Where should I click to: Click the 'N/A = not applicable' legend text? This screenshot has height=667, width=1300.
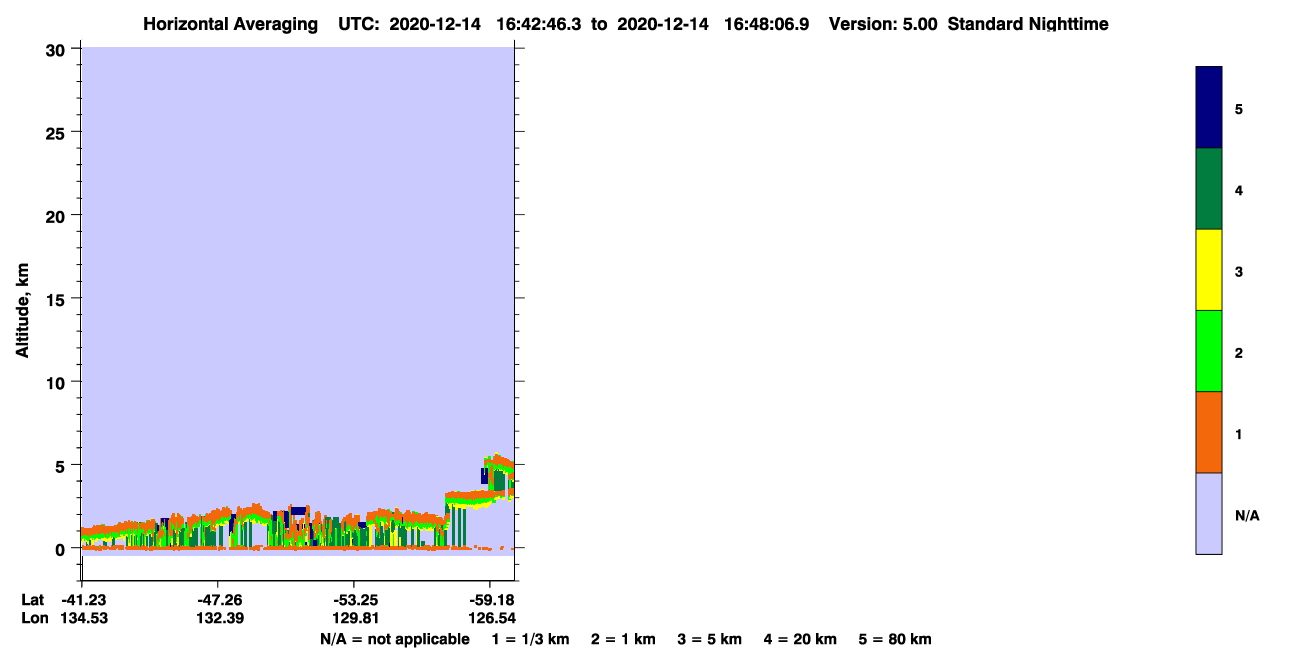pos(394,639)
